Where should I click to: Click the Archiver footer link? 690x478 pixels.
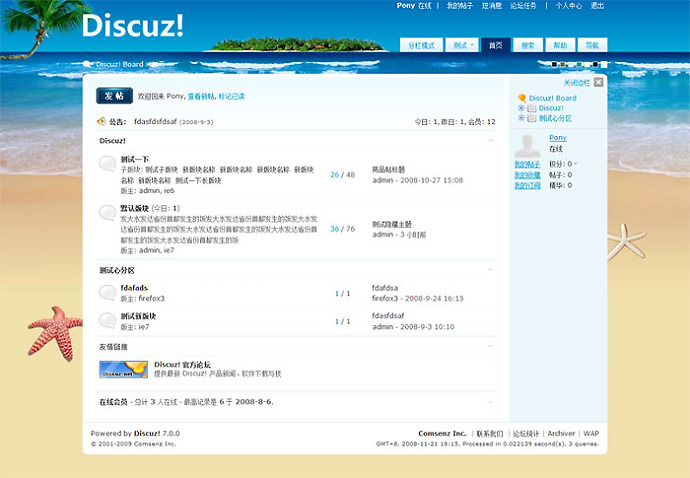(561, 434)
